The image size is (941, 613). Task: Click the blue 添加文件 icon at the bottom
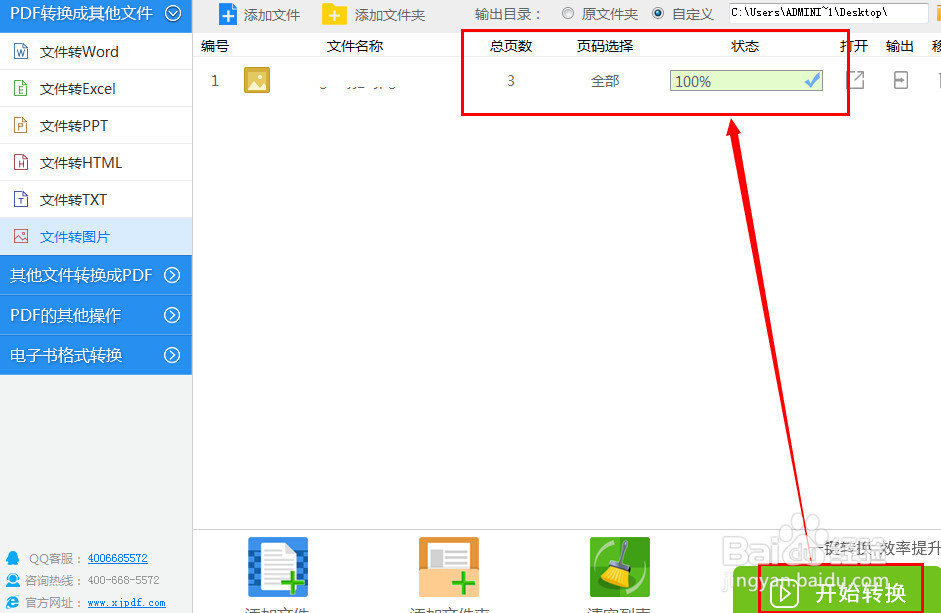coord(277,568)
